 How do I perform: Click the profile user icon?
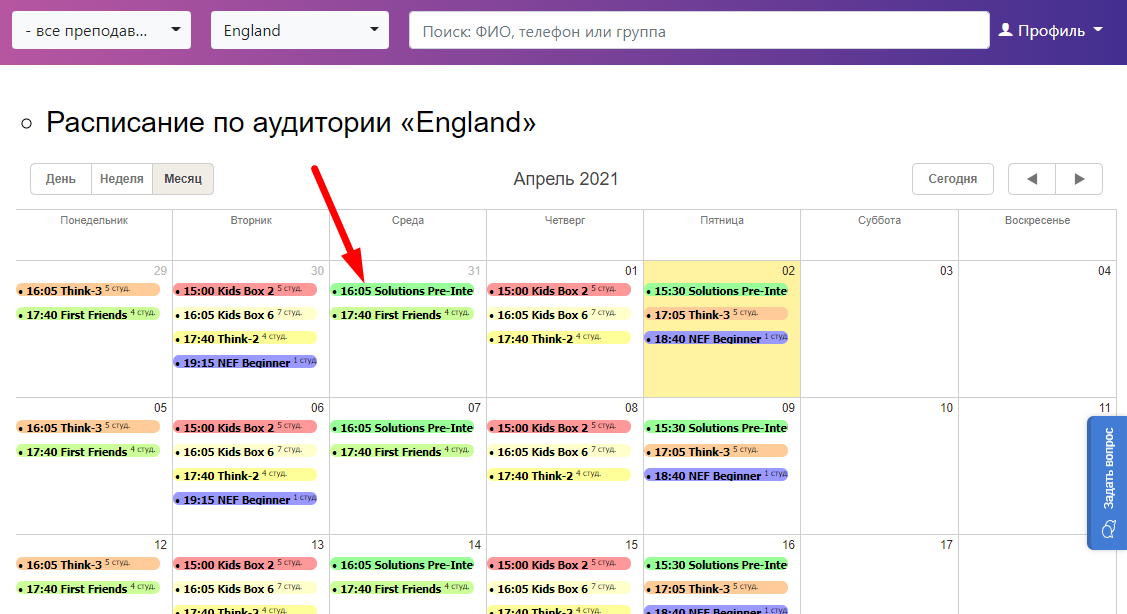pos(1006,29)
